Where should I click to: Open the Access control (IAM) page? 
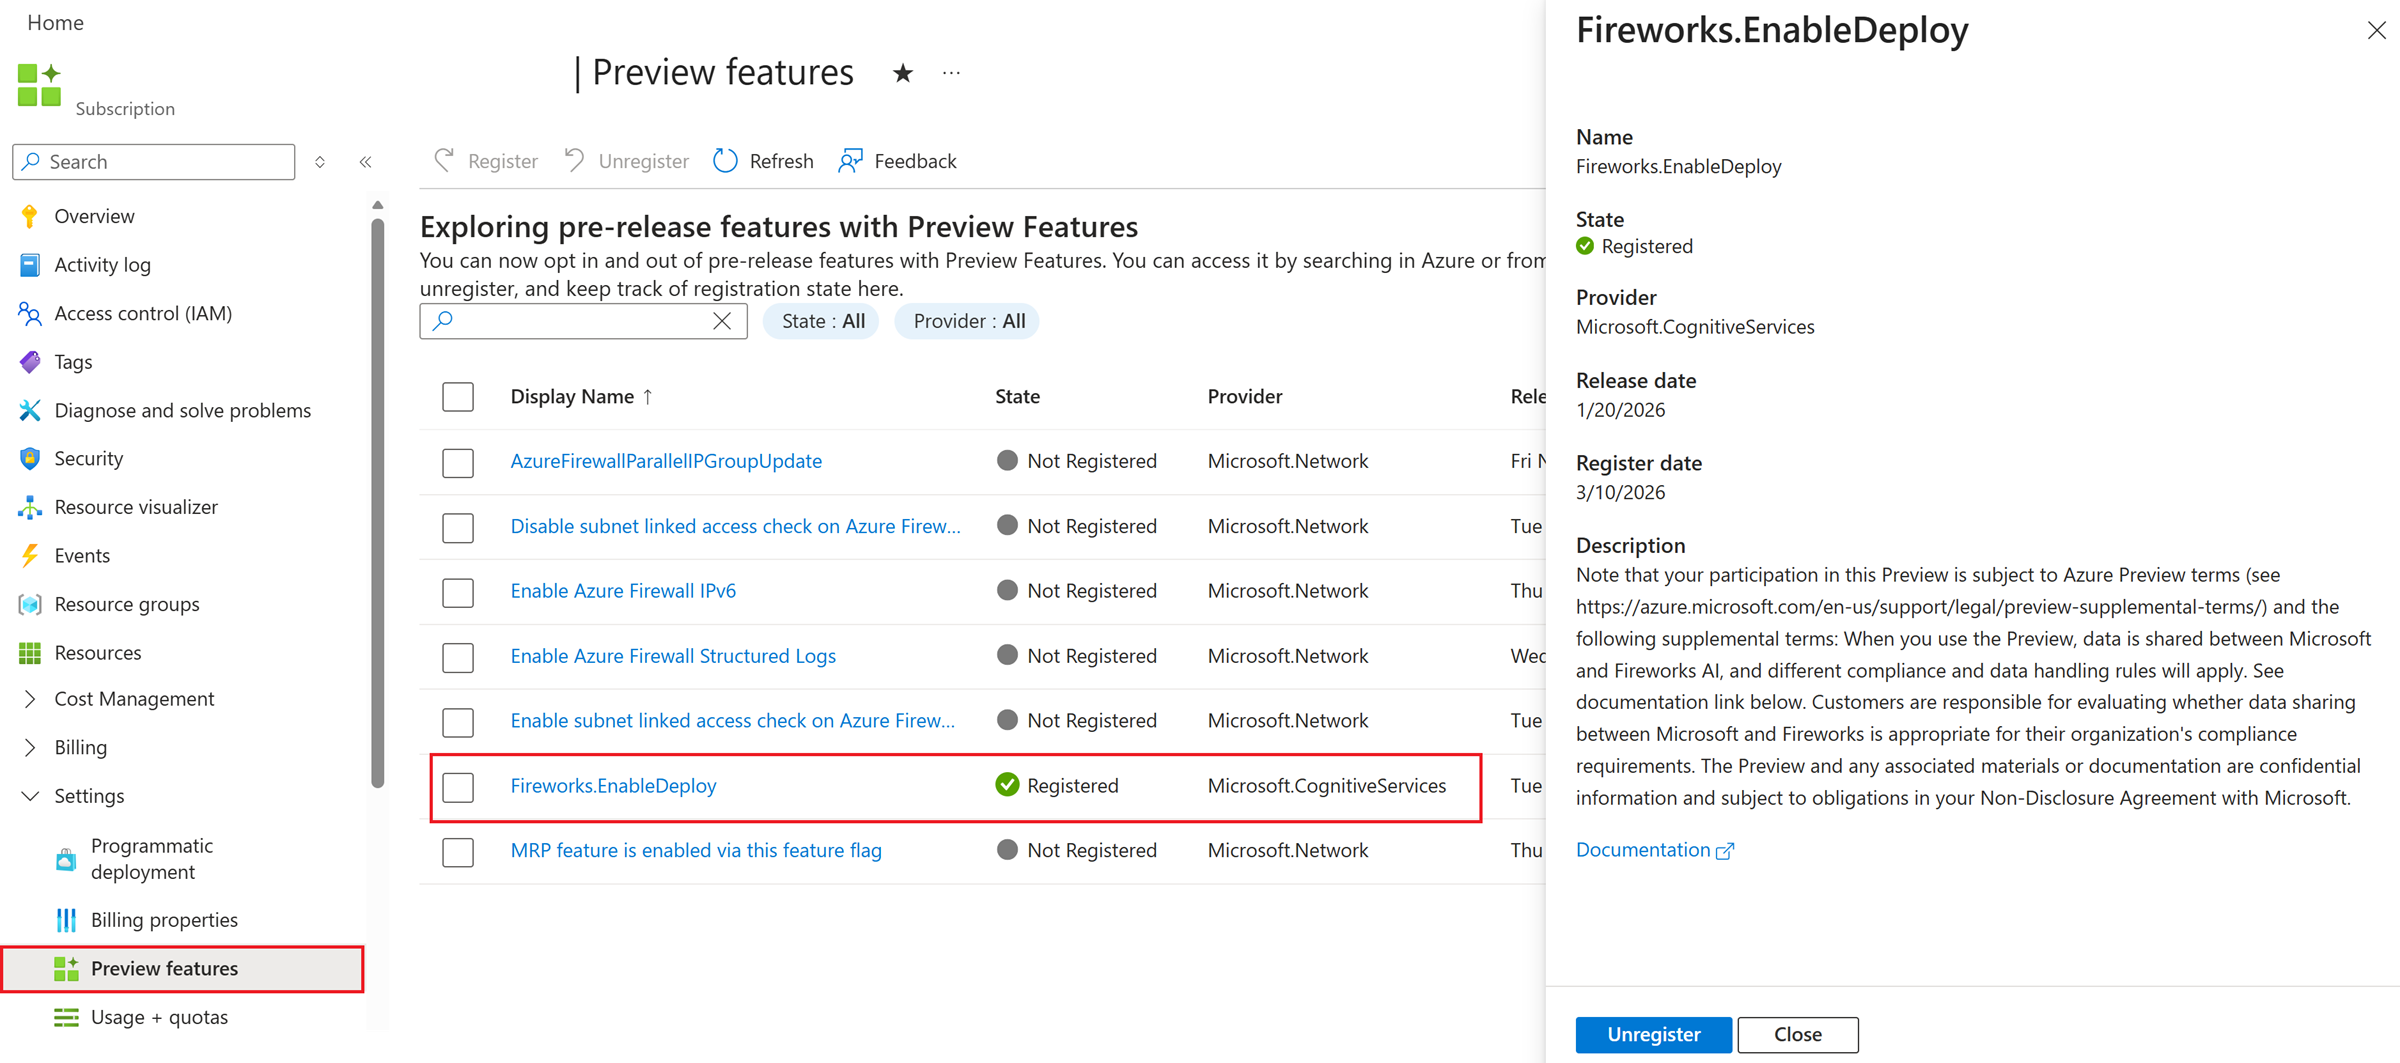pyautogui.click(x=143, y=313)
